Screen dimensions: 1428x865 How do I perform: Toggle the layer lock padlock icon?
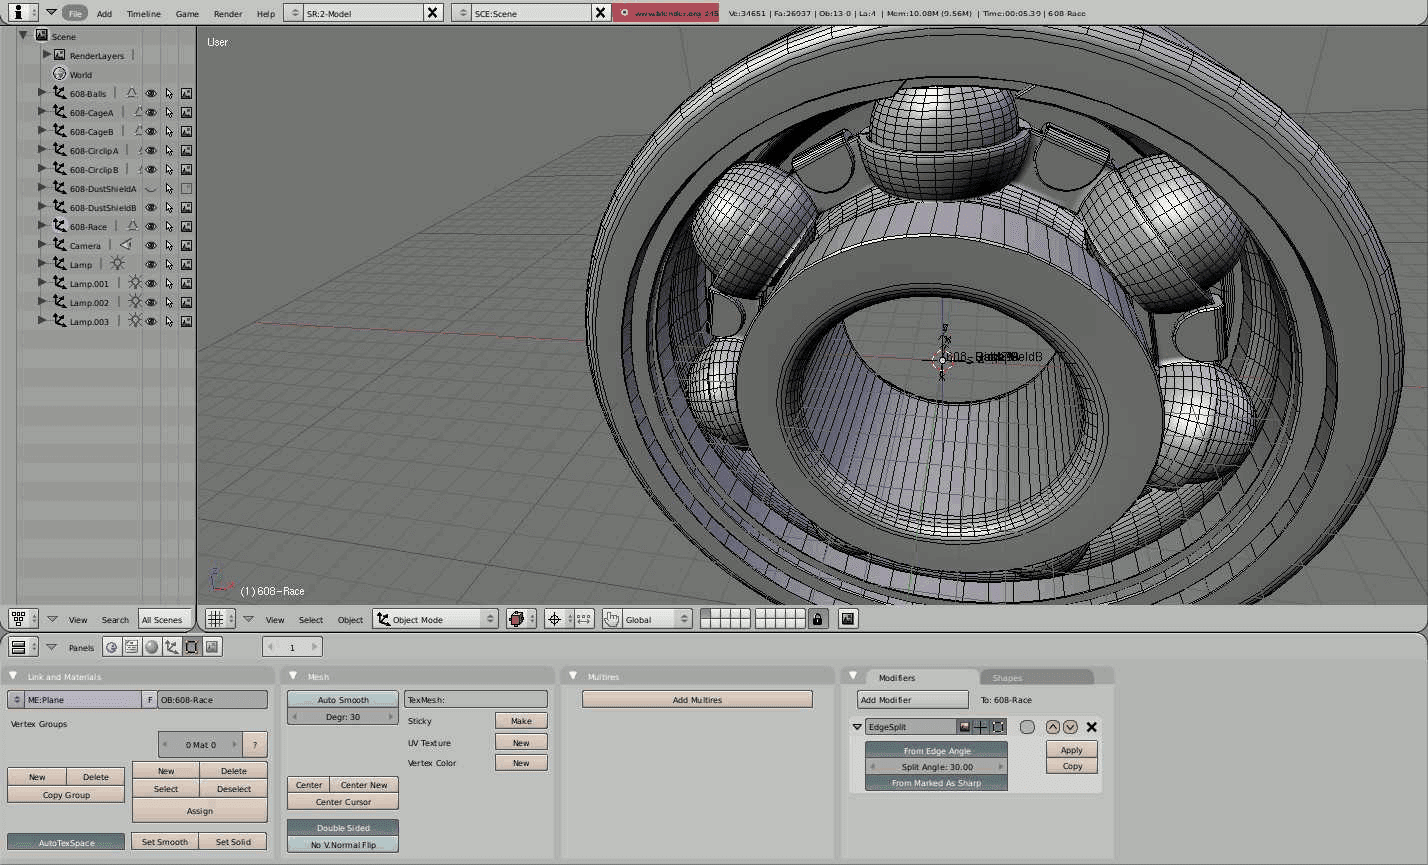(x=818, y=619)
